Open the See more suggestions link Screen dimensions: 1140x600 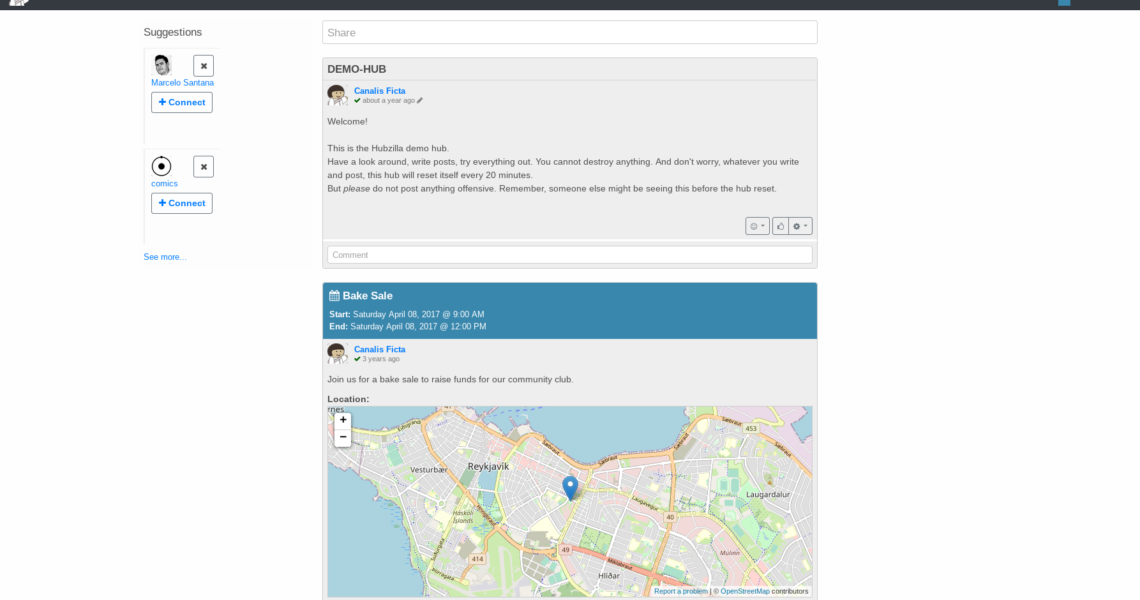point(164,257)
